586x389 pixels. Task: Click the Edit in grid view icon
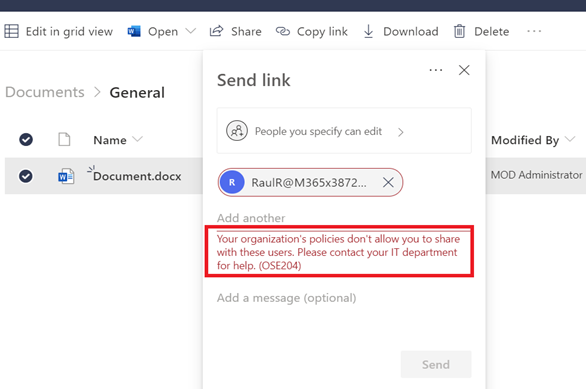pyautogui.click(x=11, y=31)
